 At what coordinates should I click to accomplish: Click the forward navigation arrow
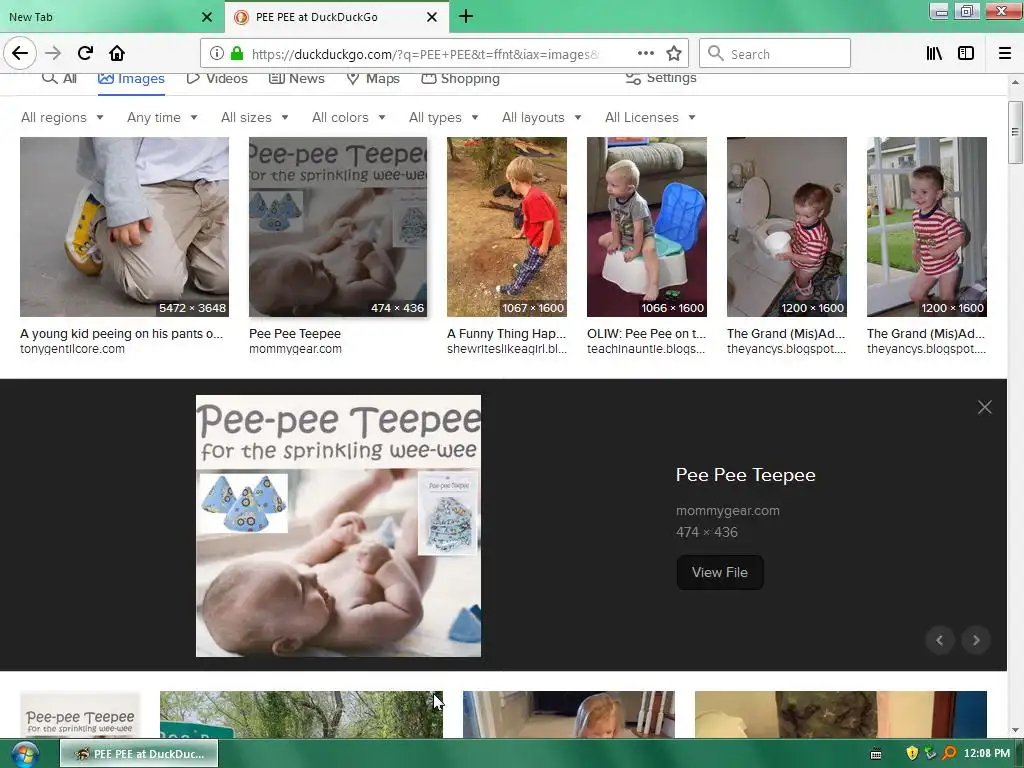pos(53,53)
